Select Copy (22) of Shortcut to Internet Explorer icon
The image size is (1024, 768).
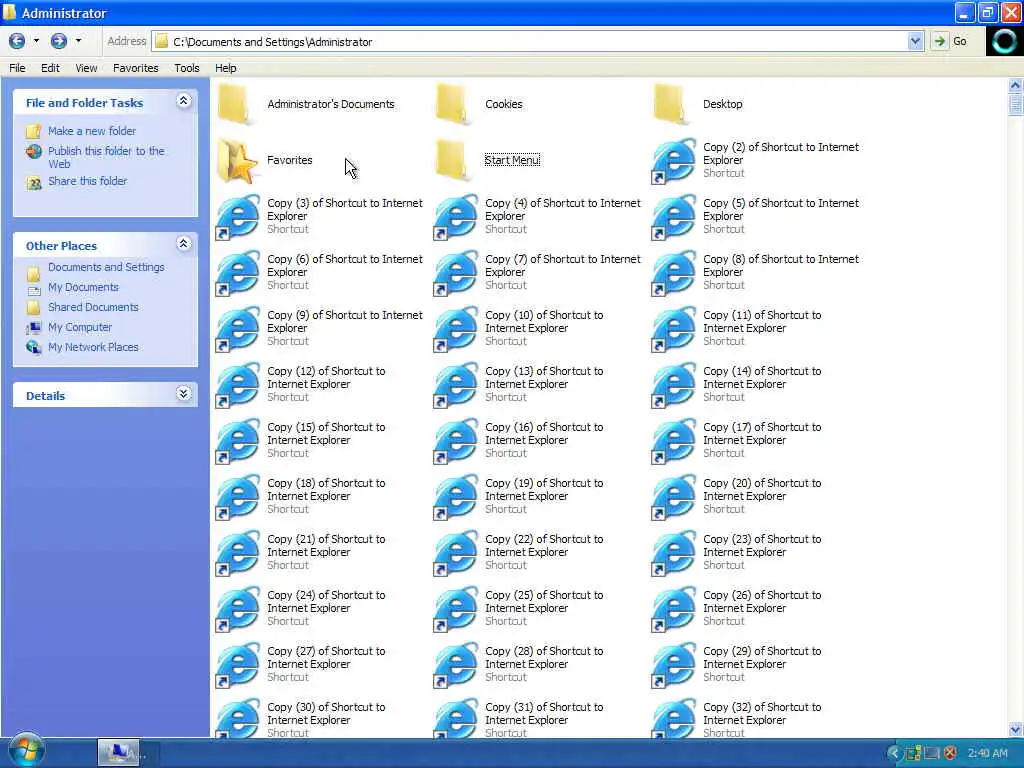[x=456, y=552]
